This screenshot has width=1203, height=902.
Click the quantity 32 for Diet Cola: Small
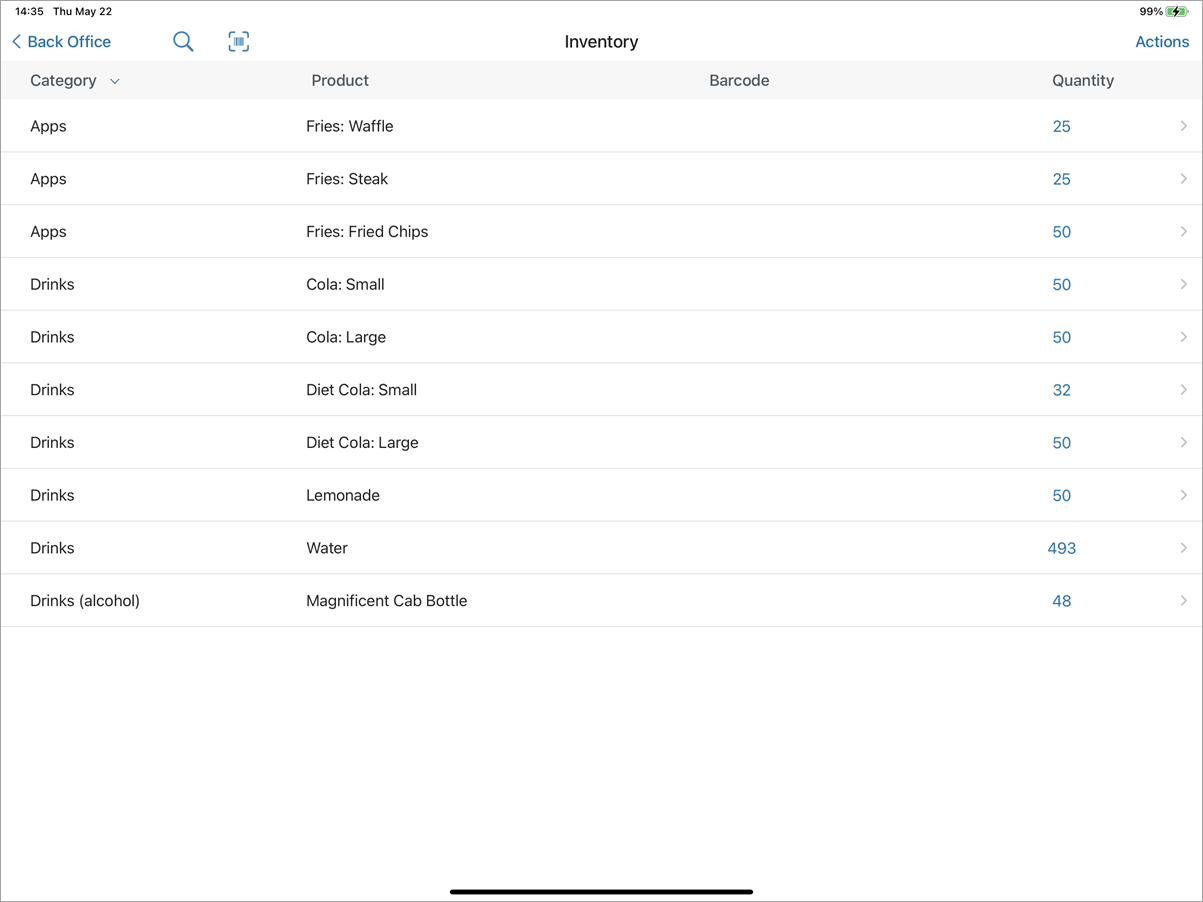[x=1061, y=390]
